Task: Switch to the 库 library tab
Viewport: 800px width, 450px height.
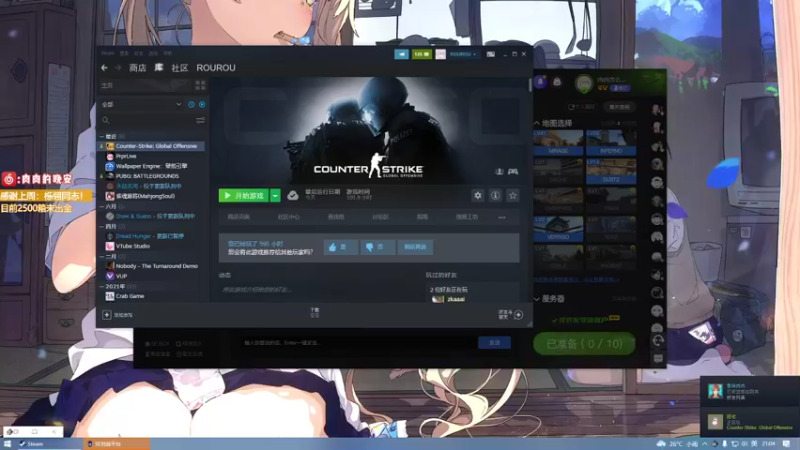Action: point(159,68)
